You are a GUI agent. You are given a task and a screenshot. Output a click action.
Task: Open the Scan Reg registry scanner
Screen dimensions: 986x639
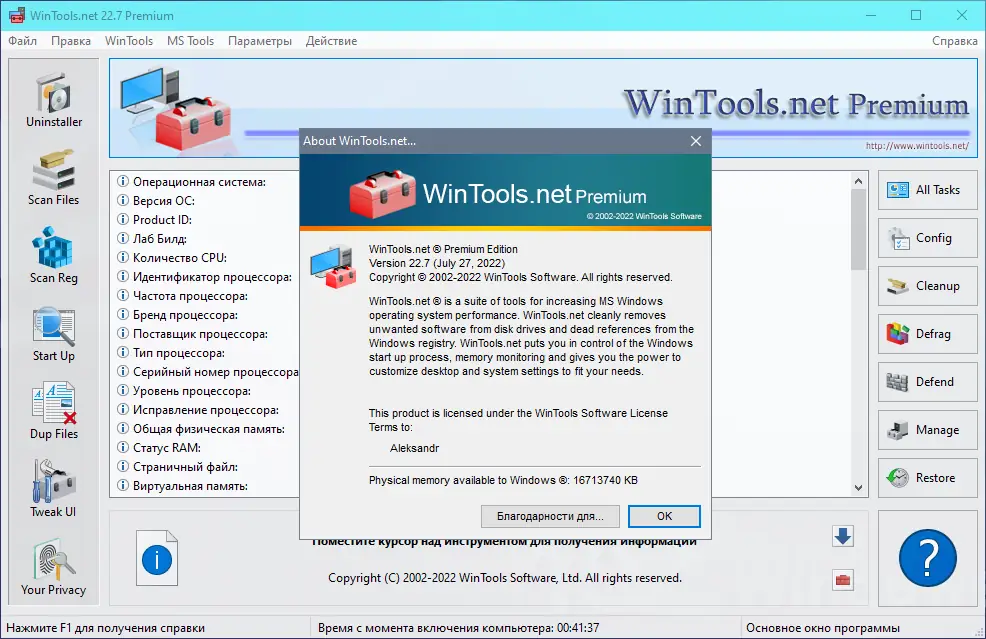tap(54, 257)
